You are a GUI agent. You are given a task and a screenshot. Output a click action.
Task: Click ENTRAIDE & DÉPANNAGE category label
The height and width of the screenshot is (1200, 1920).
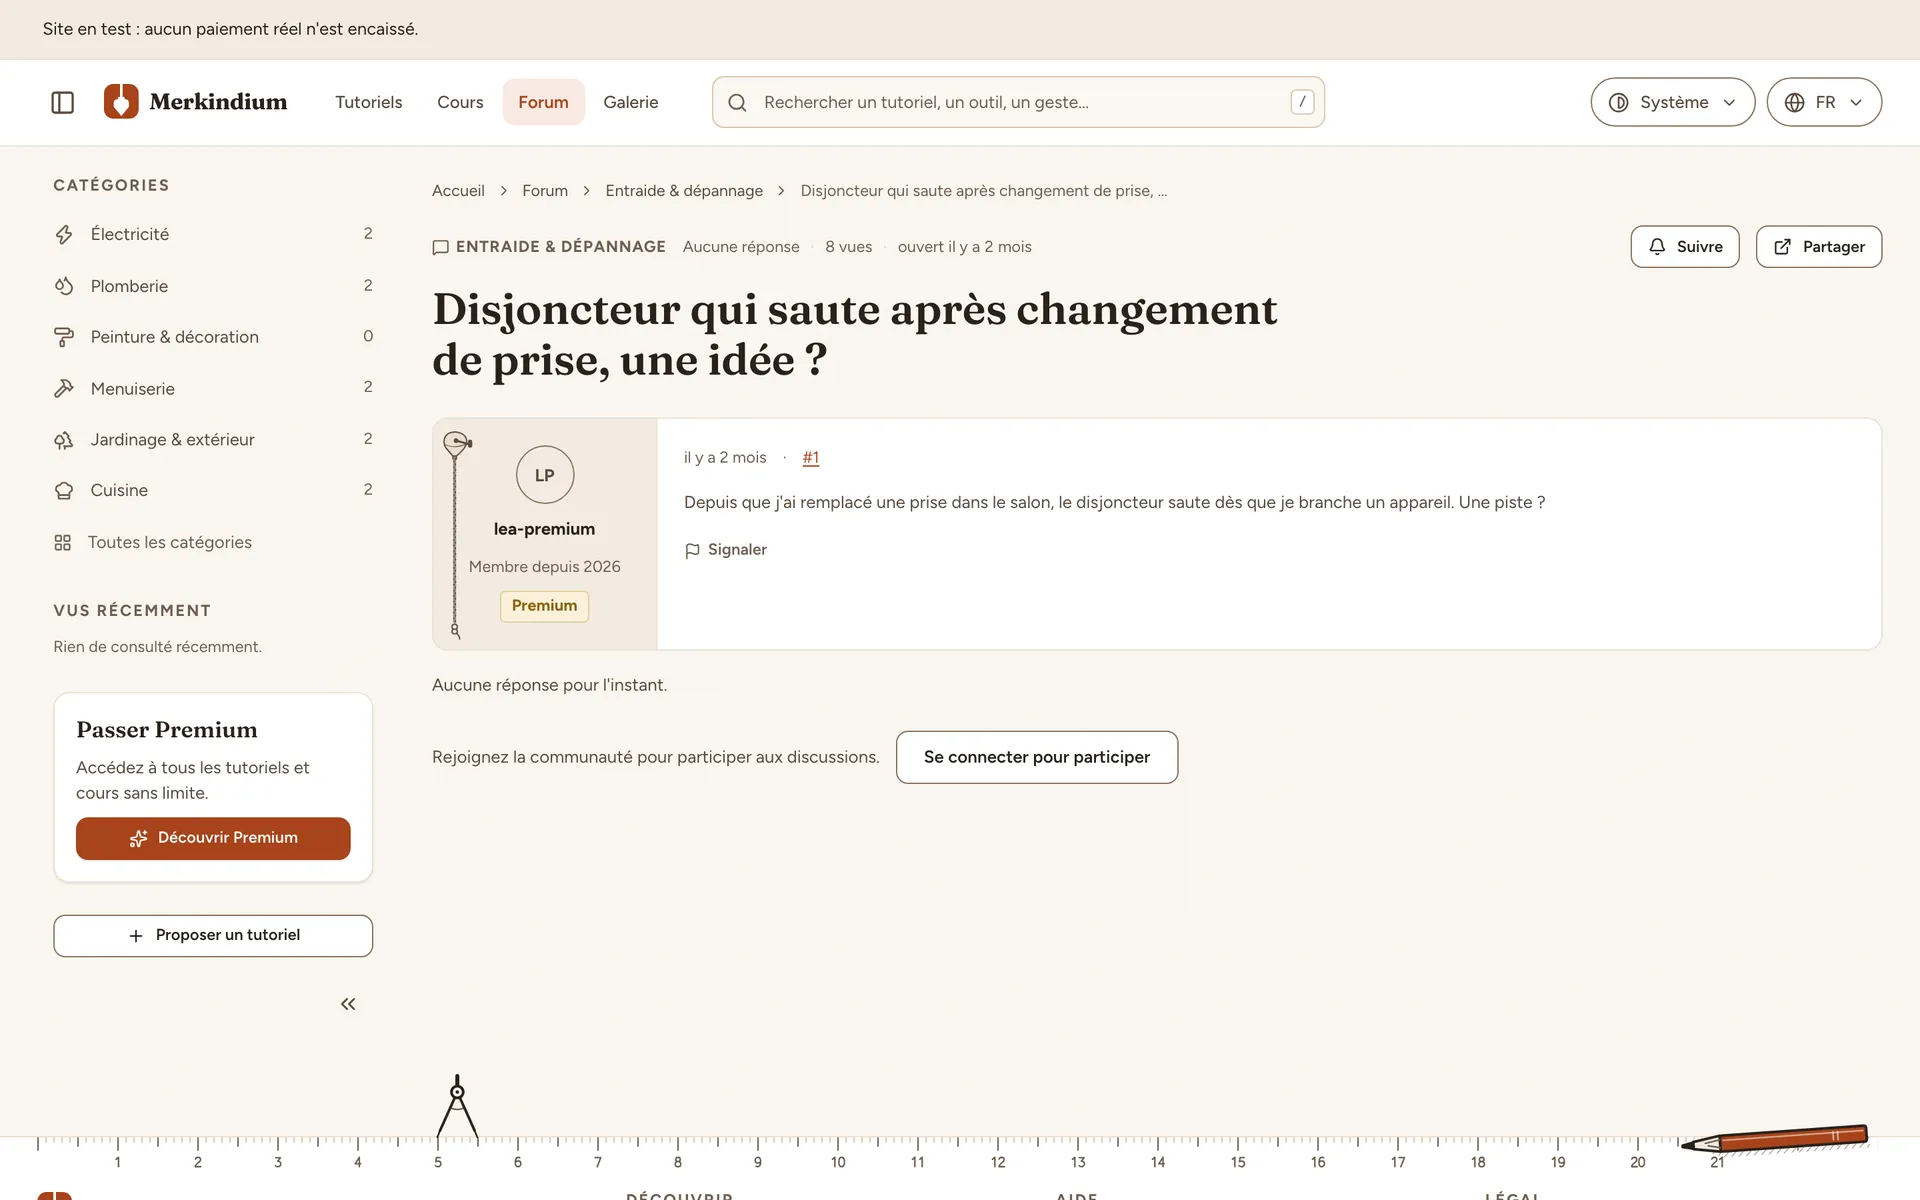coord(549,247)
